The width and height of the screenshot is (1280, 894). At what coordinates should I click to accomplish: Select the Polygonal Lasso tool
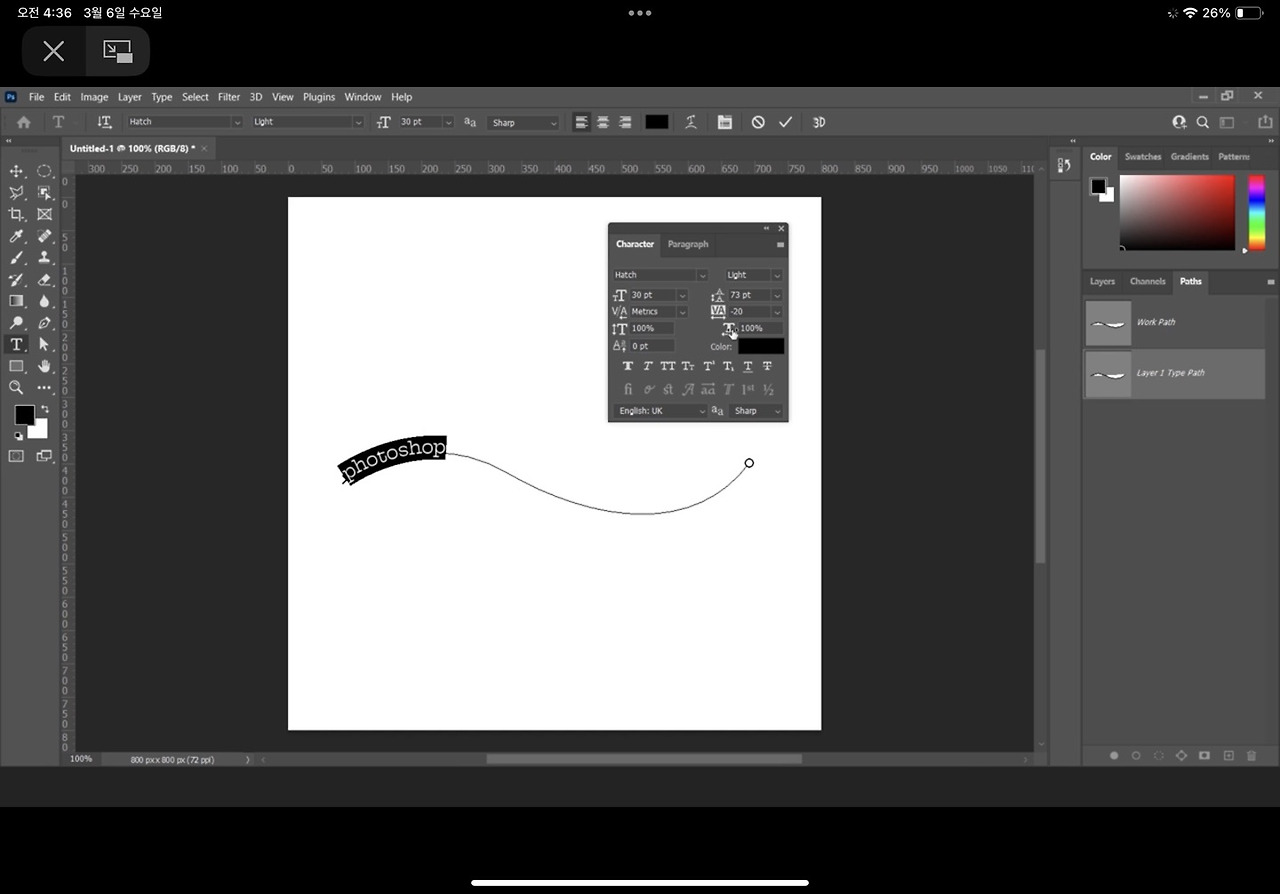16,193
